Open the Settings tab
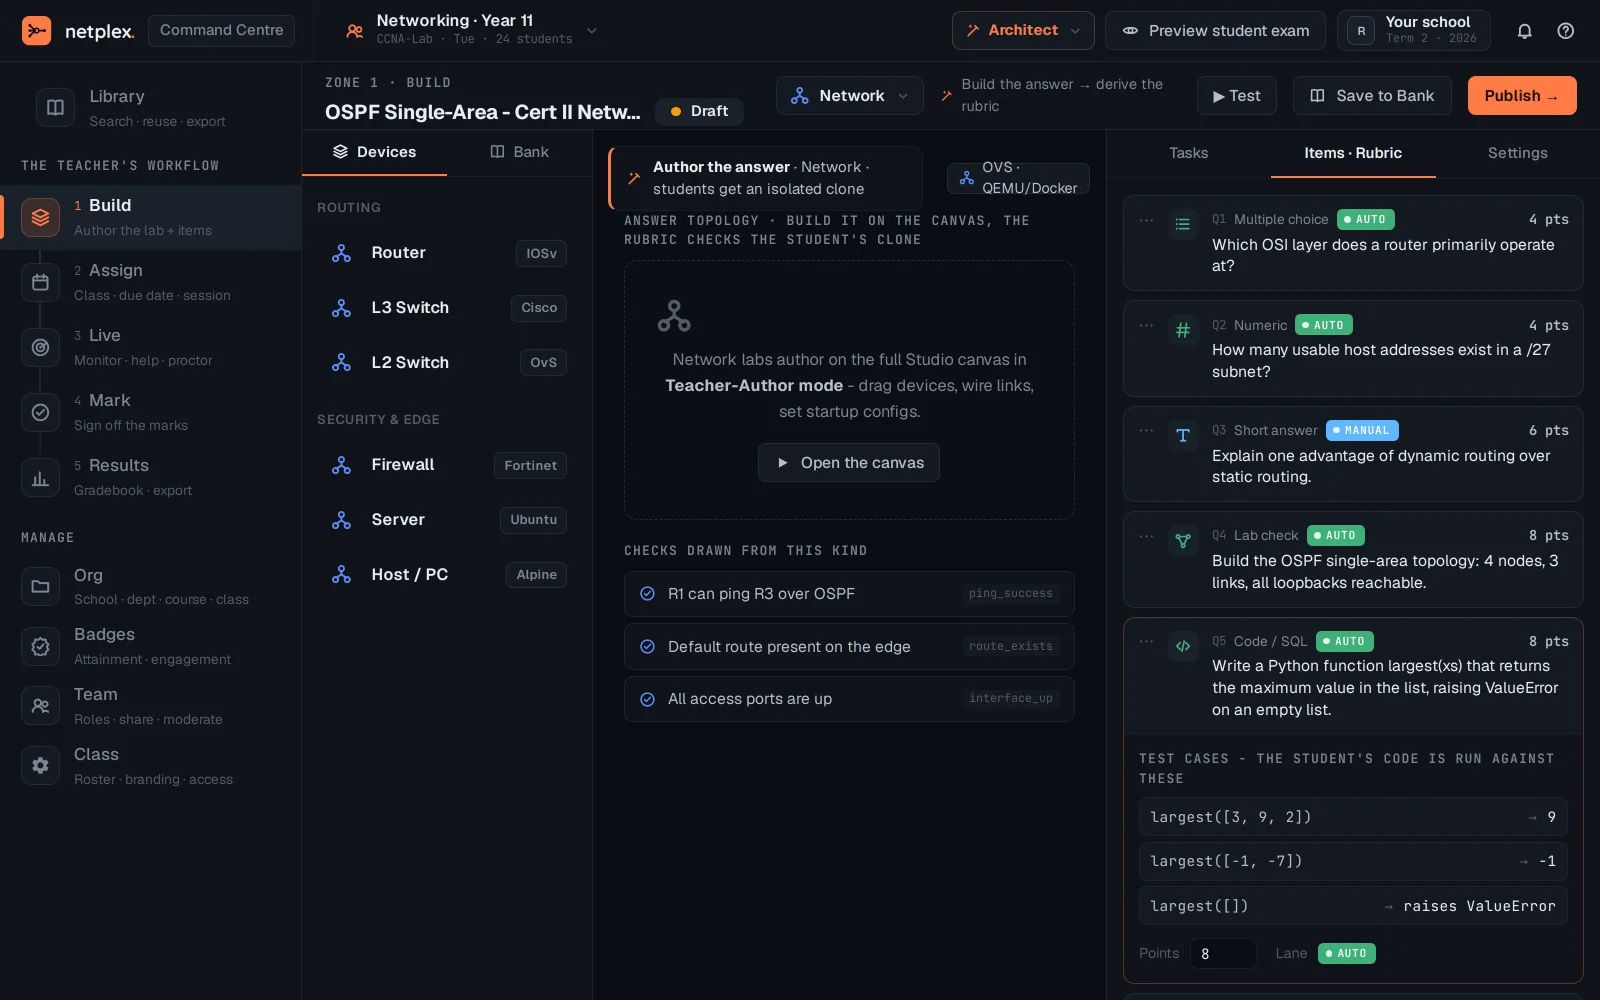This screenshot has height=1000, width=1600. 1517,153
